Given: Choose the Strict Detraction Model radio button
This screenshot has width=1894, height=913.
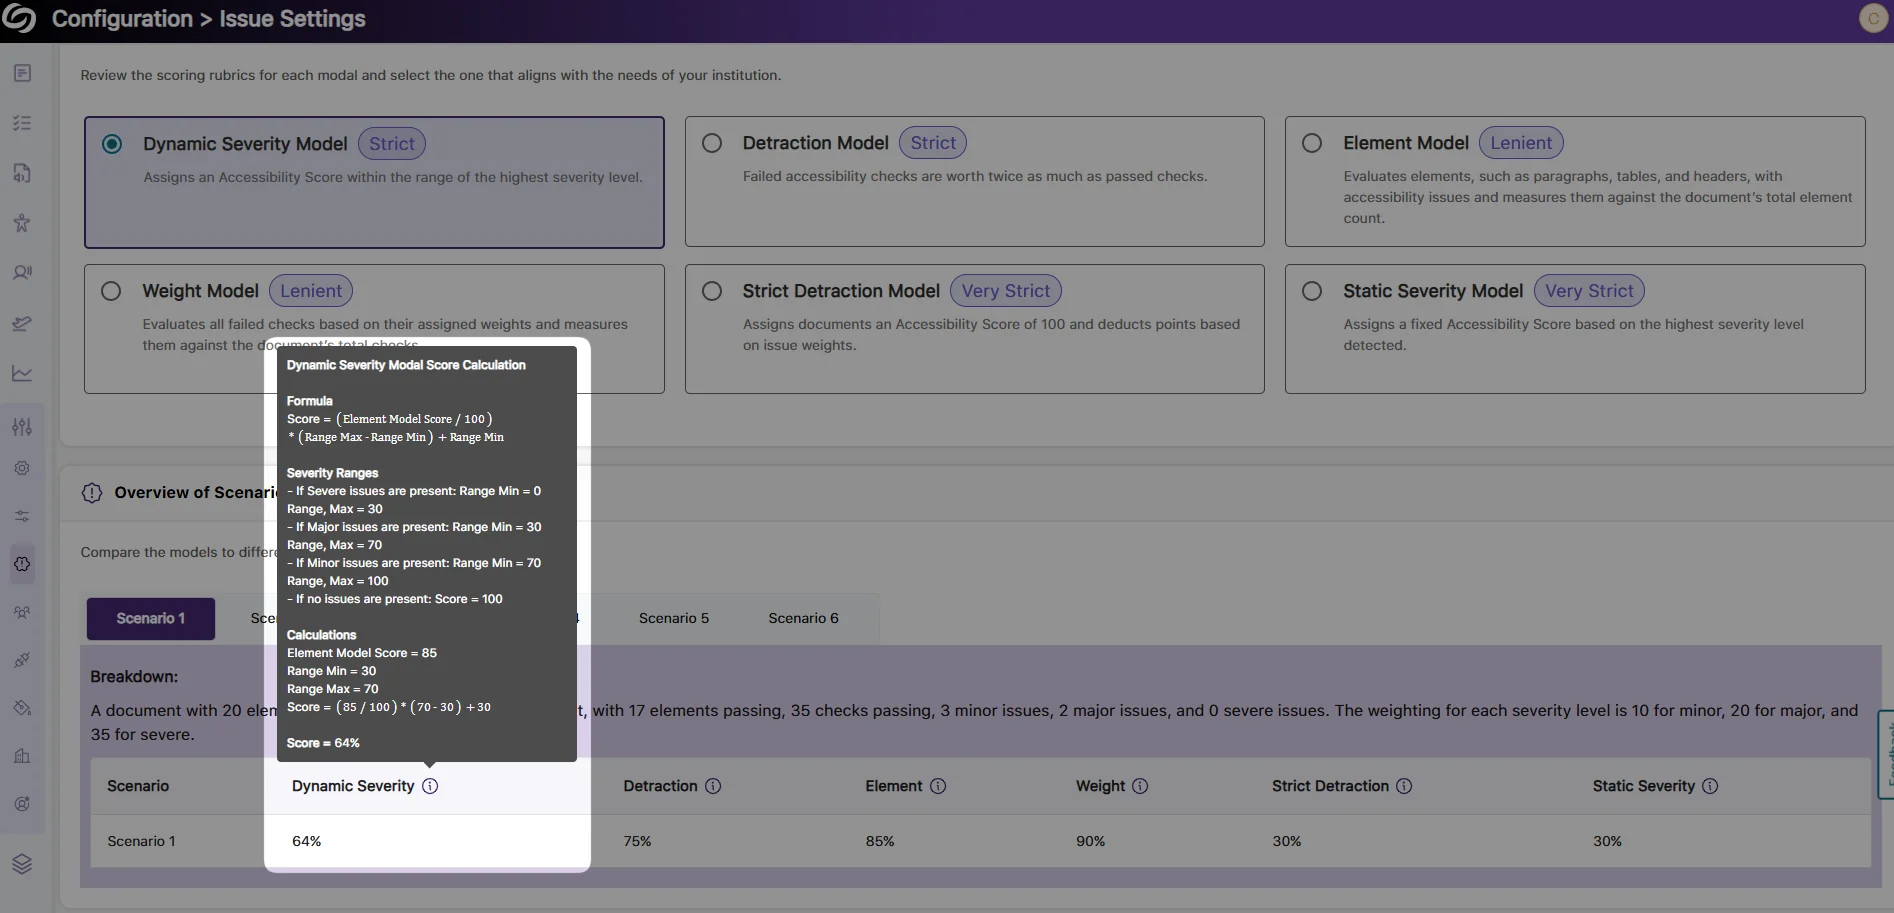Looking at the screenshot, I should click(x=712, y=291).
